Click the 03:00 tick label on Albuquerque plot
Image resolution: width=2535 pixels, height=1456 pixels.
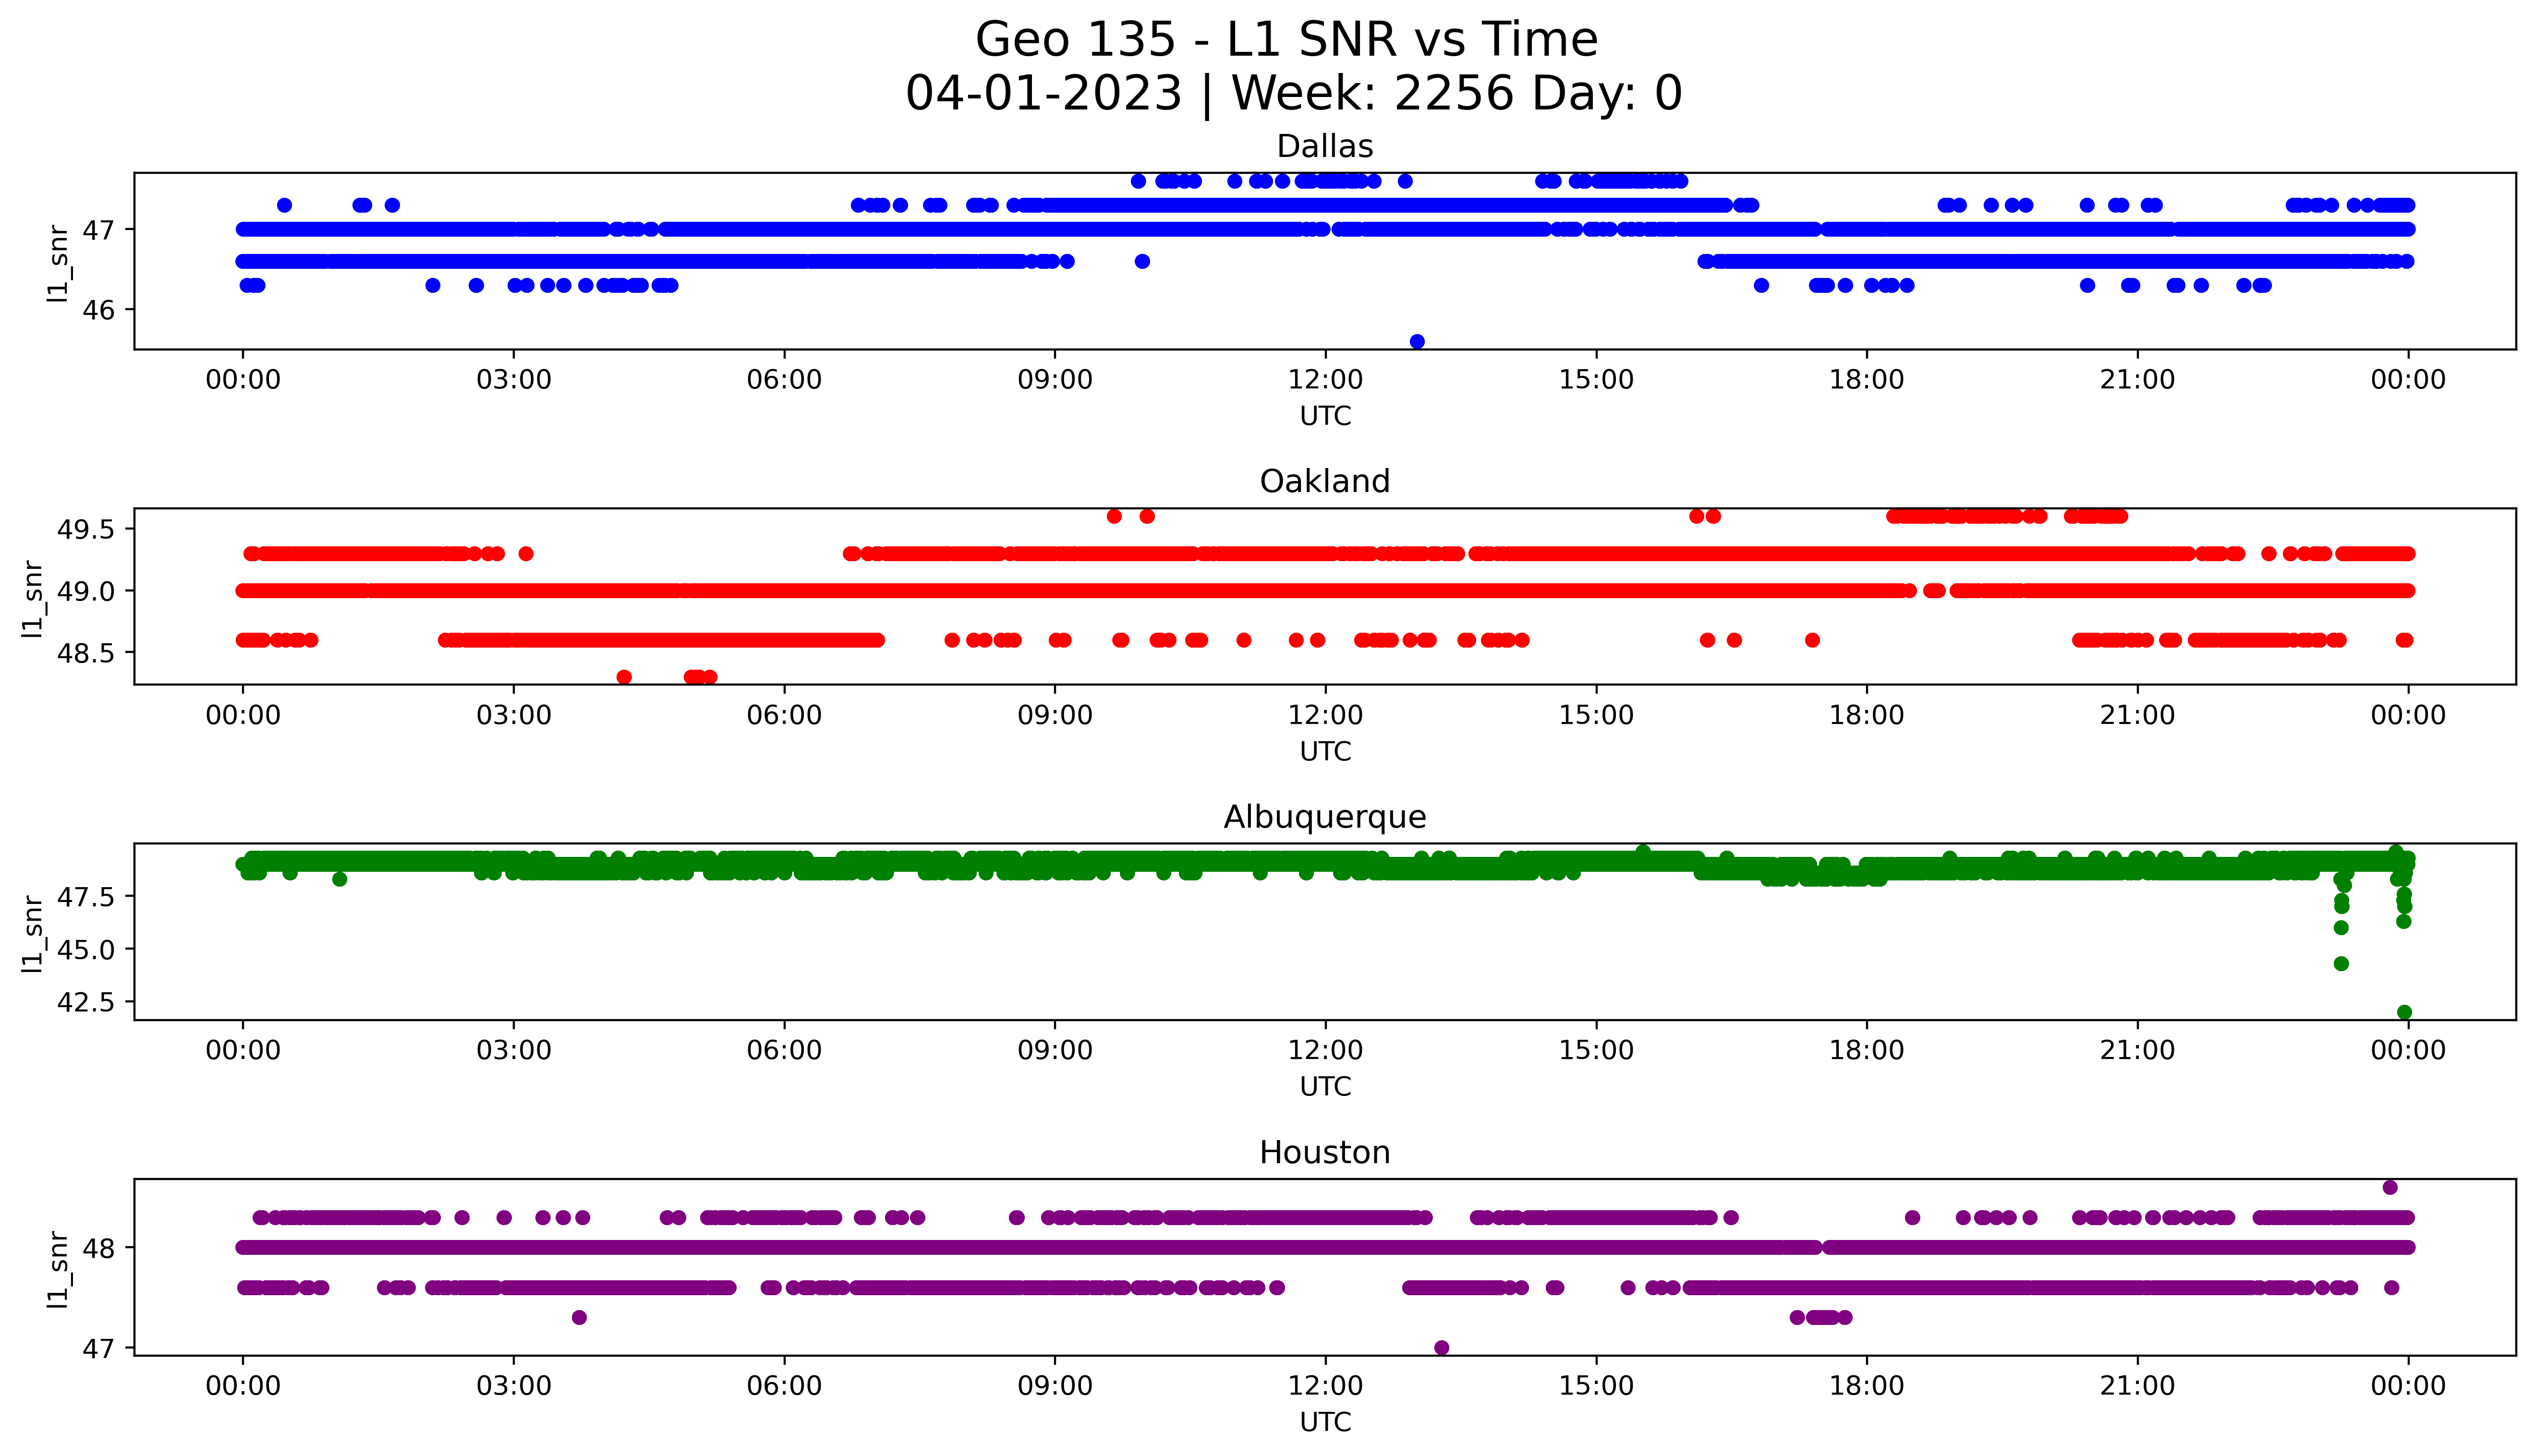point(514,1050)
